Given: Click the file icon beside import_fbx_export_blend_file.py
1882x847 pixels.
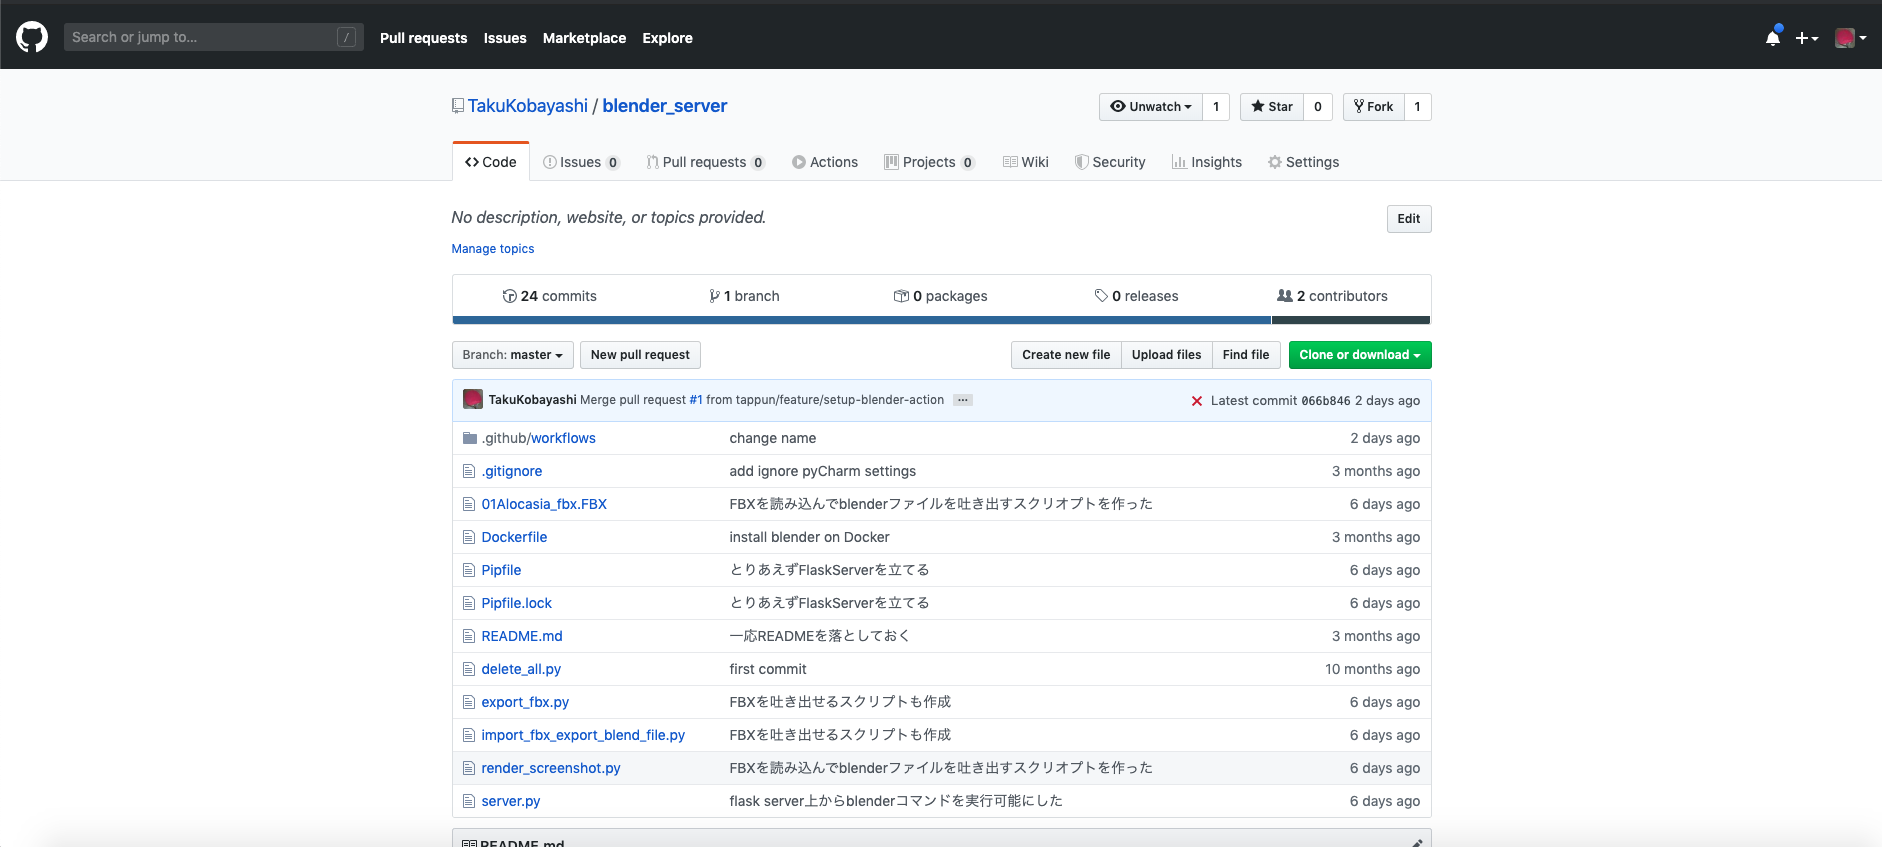Looking at the screenshot, I should click(469, 735).
